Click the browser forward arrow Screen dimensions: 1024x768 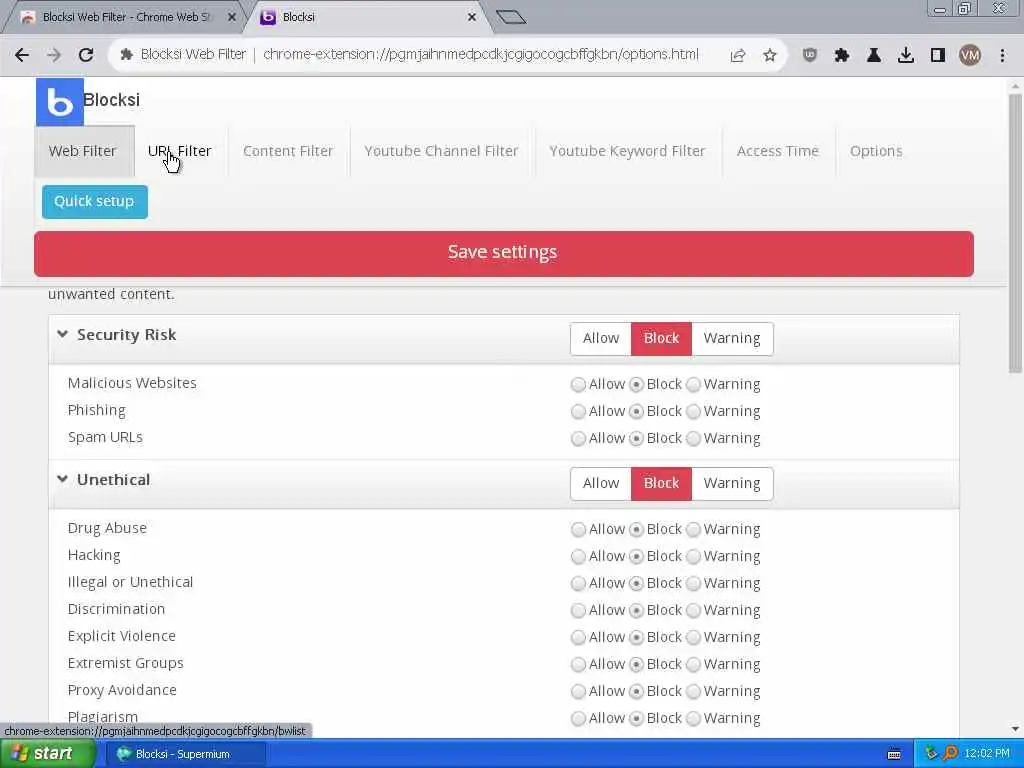pyautogui.click(x=54, y=55)
